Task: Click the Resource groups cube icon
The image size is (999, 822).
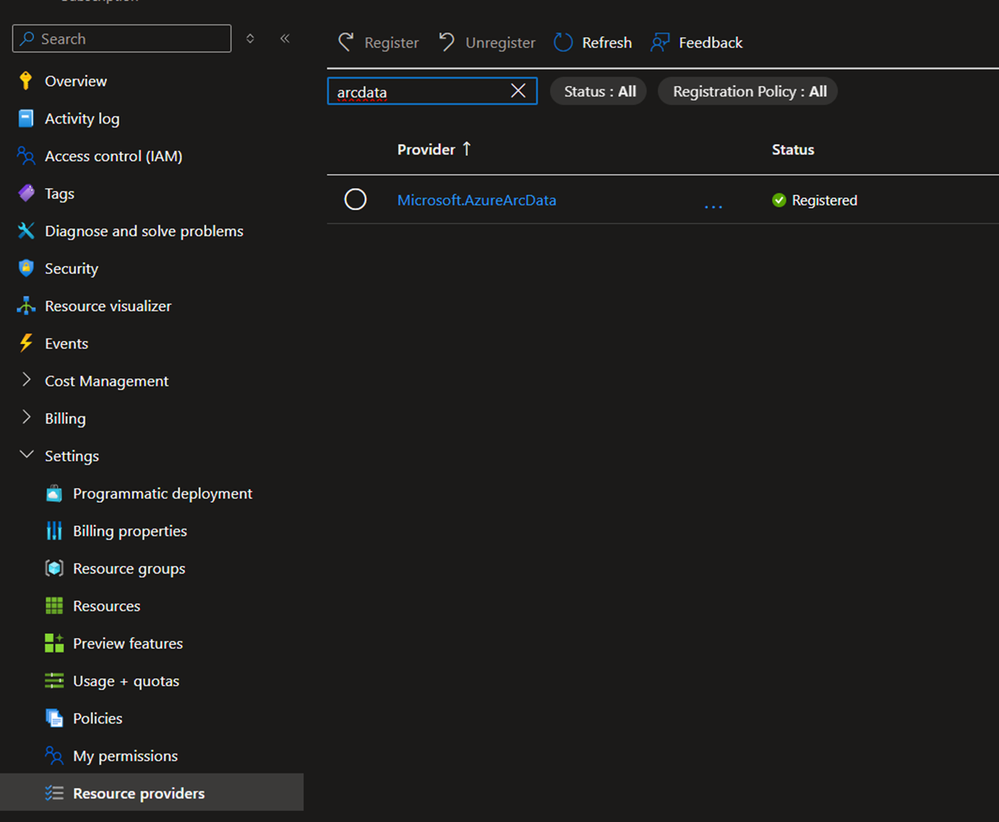Action: (x=54, y=568)
